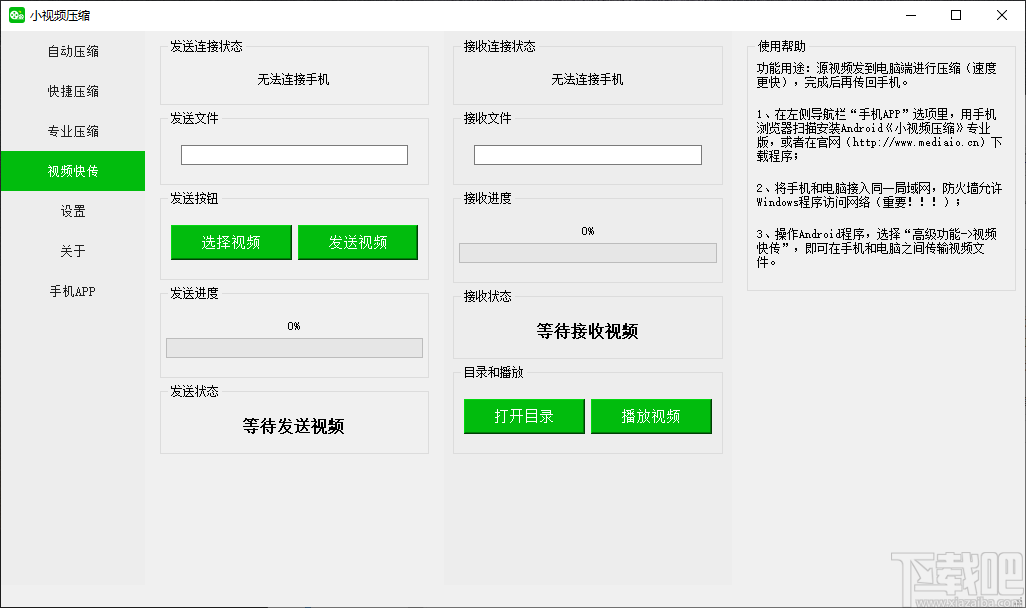Click the 0% label above 接收进度 bar
Screen dimensions: 1026x608
588,231
